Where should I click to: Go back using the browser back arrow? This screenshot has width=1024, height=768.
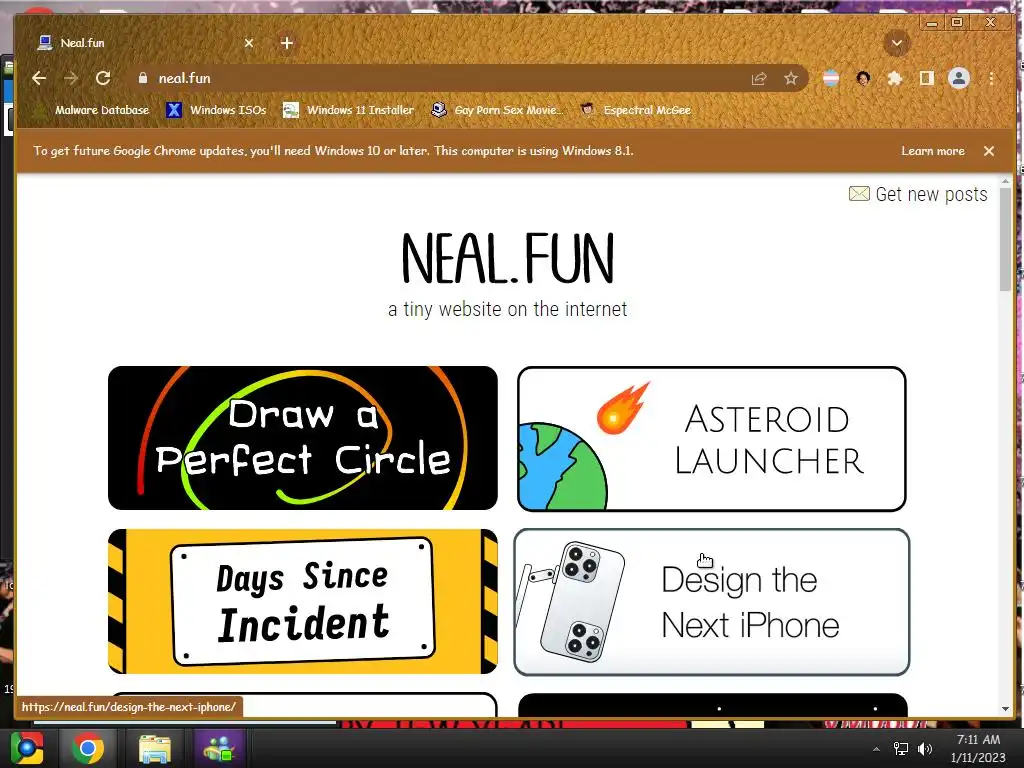(39, 78)
